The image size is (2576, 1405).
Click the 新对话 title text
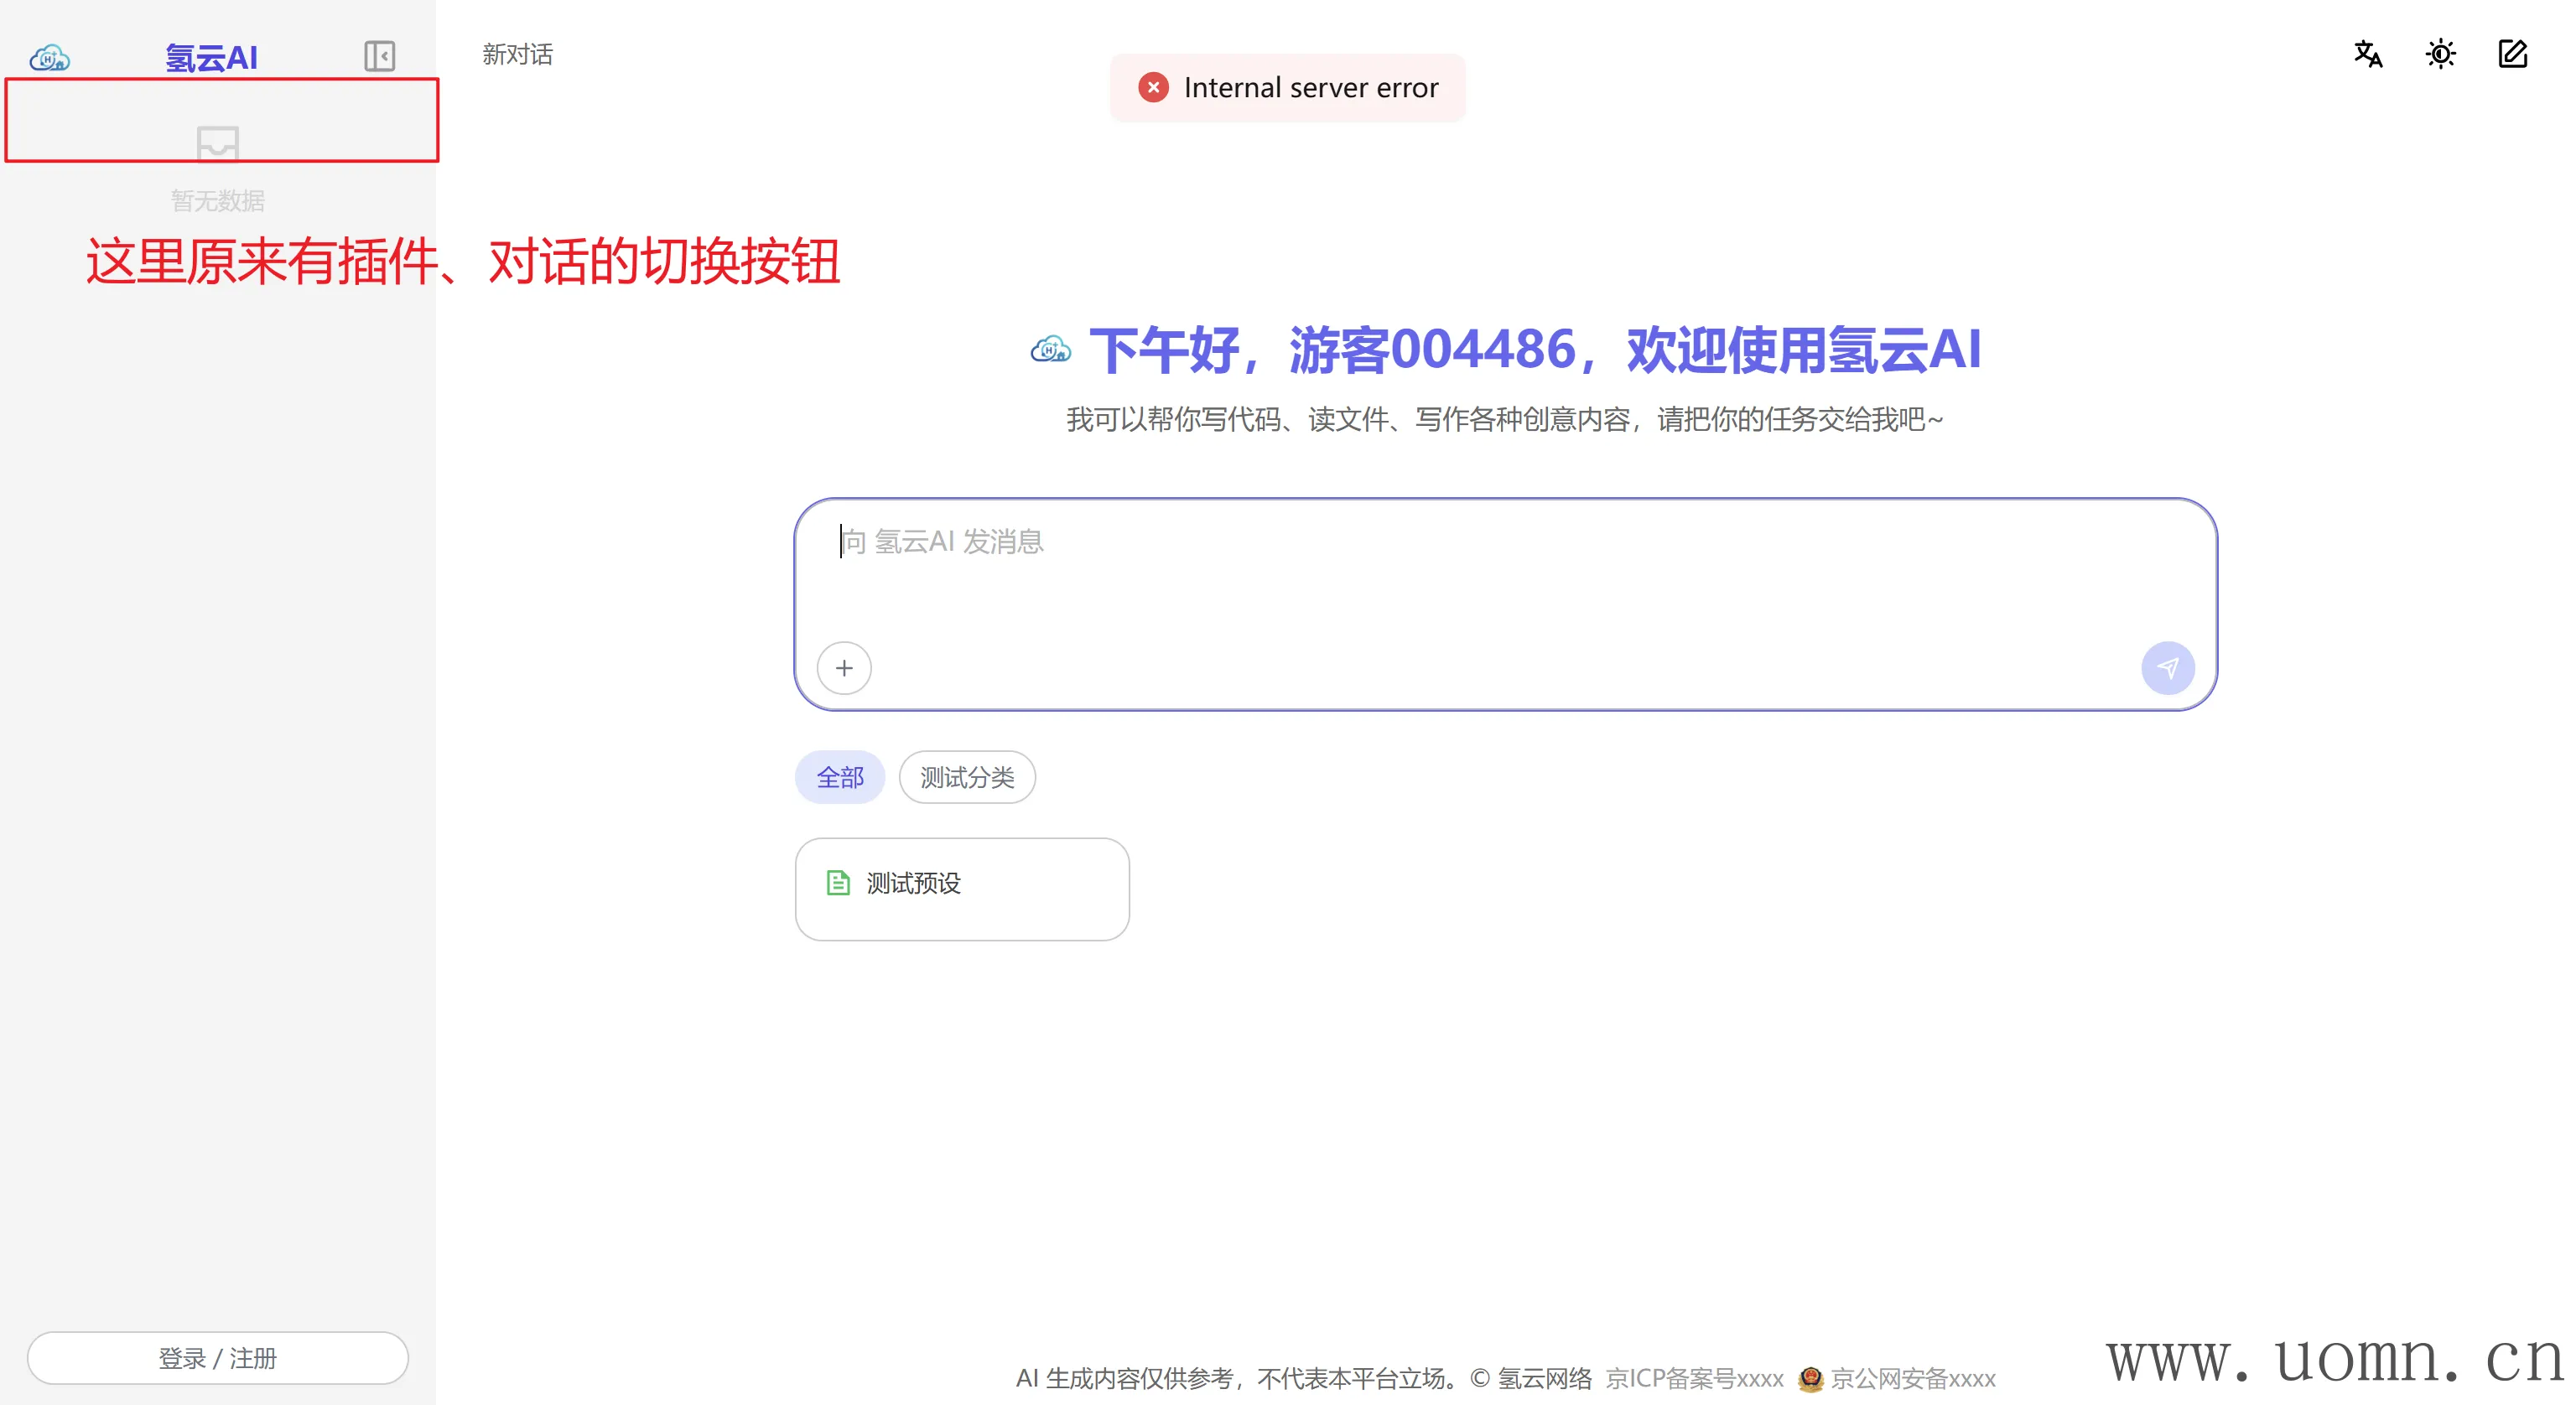[x=517, y=54]
